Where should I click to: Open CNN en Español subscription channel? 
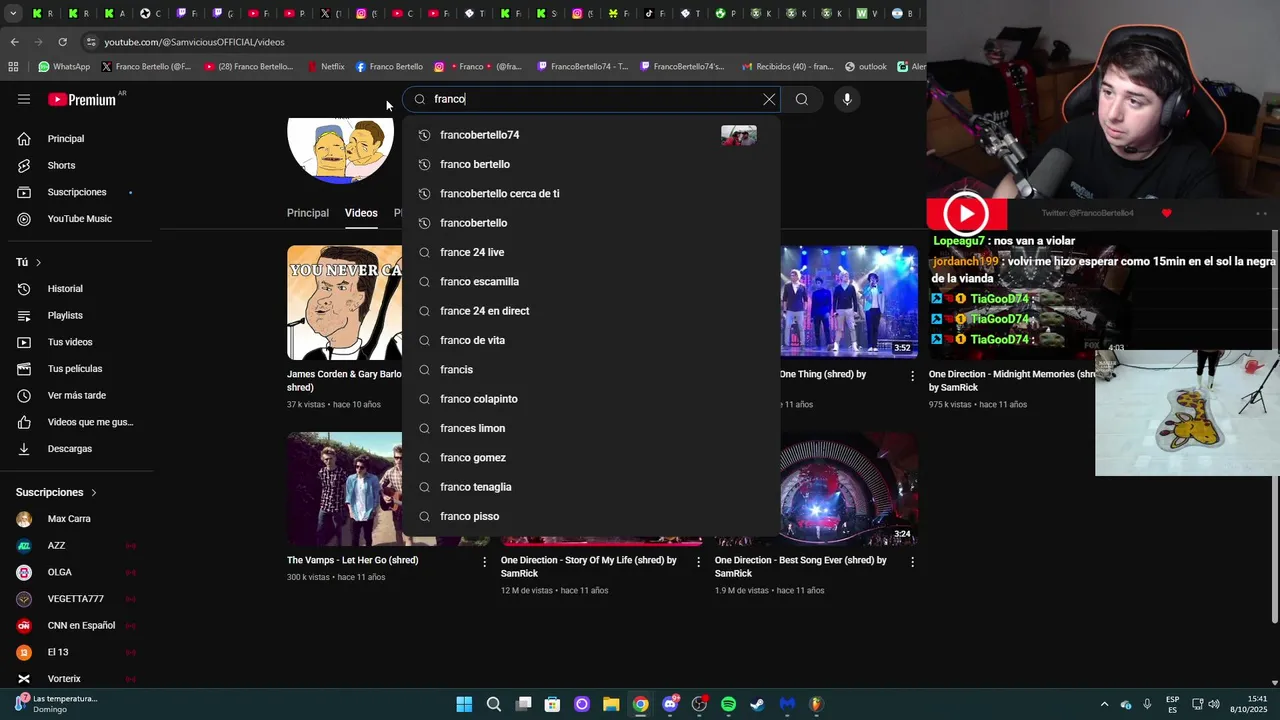[76, 626]
